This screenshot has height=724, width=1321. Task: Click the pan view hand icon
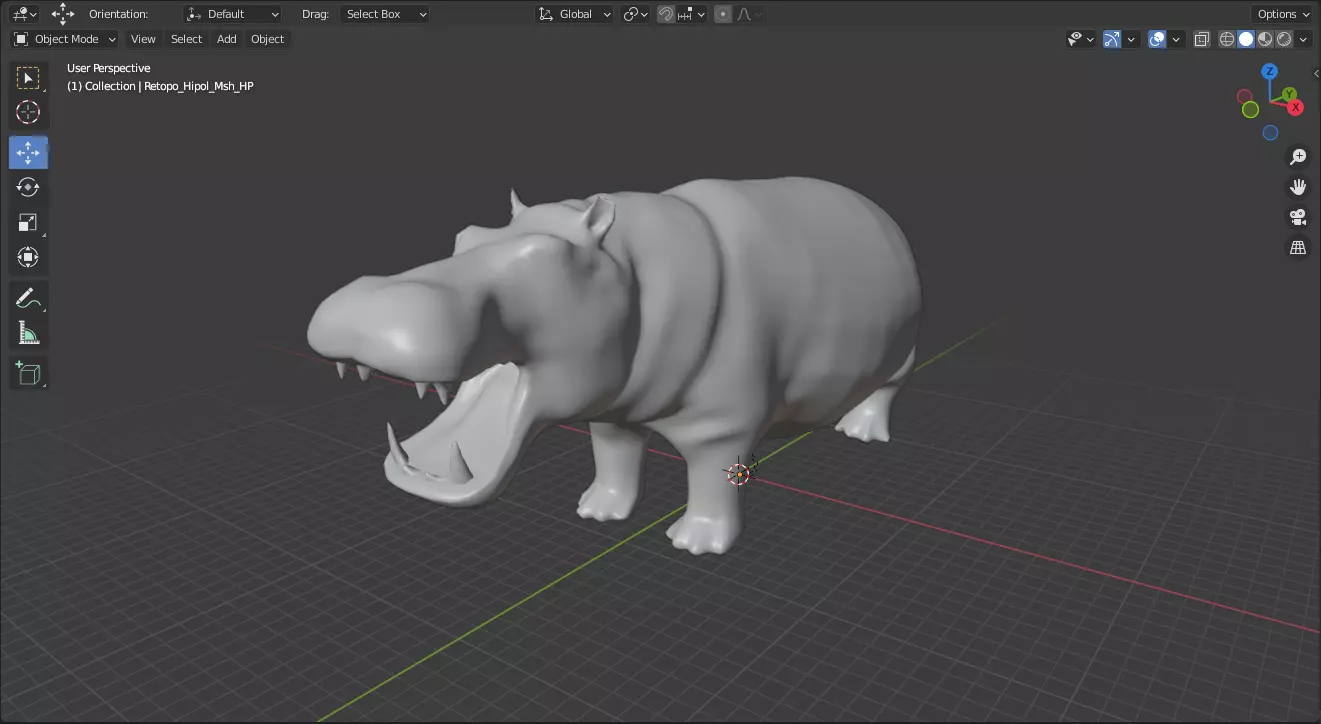[1298, 187]
